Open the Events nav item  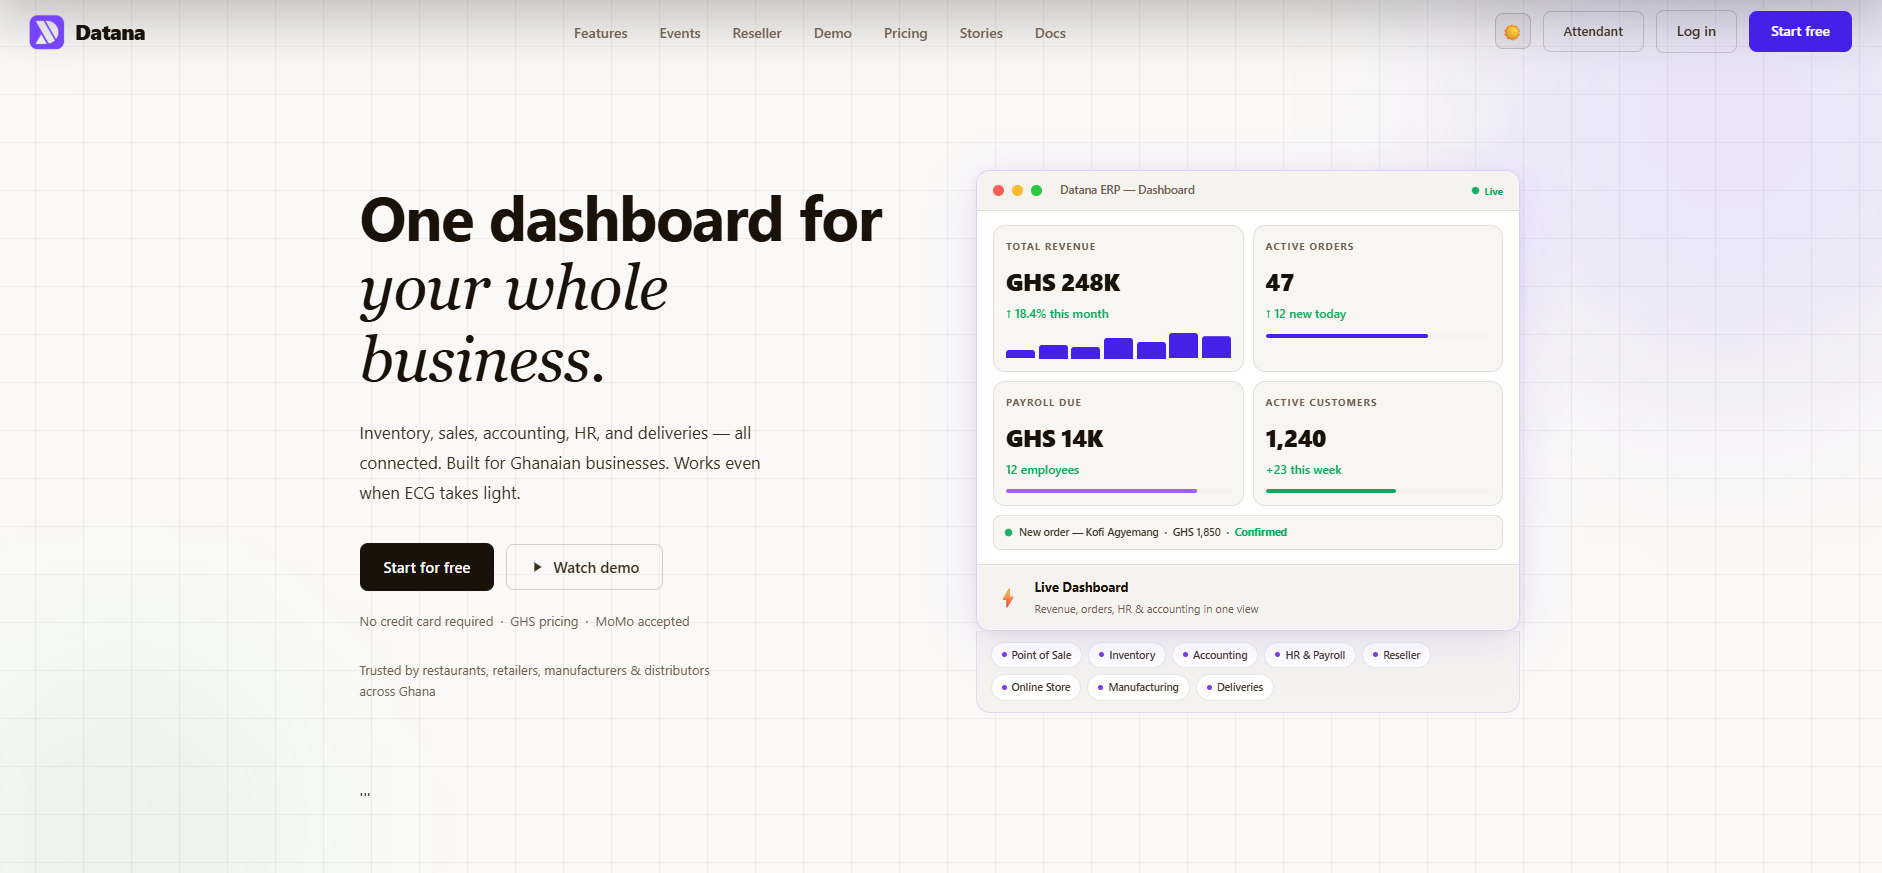(680, 33)
